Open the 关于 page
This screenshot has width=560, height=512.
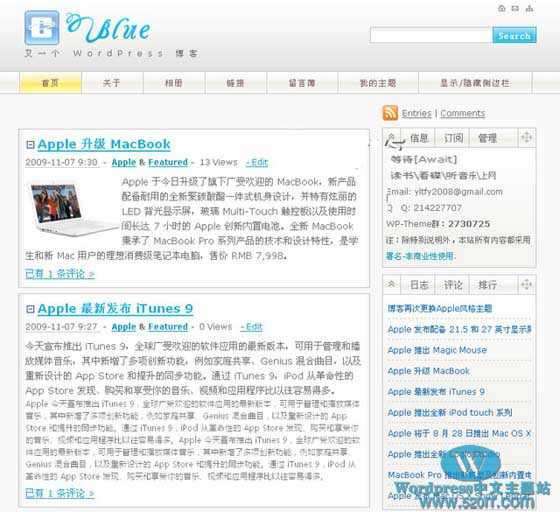coord(112,83)
